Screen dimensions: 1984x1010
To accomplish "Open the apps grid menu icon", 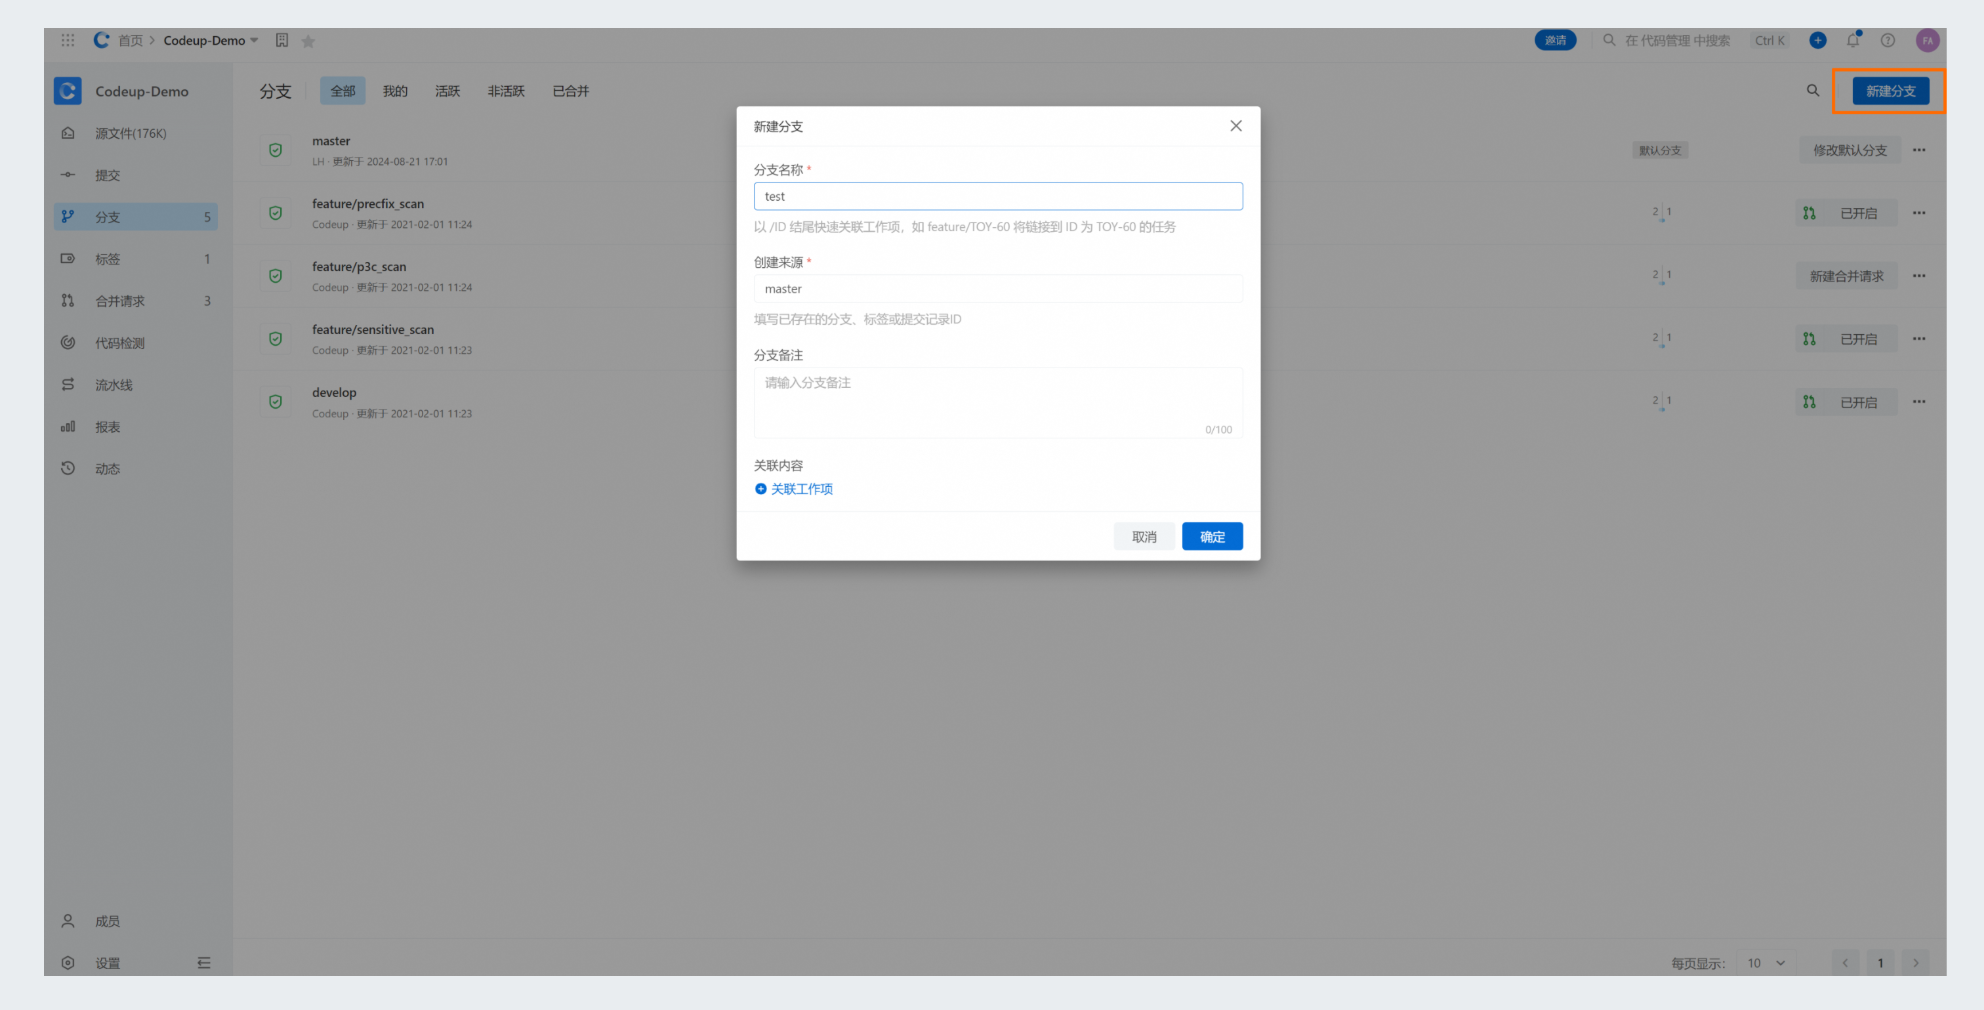I will [x=68, y=40].
